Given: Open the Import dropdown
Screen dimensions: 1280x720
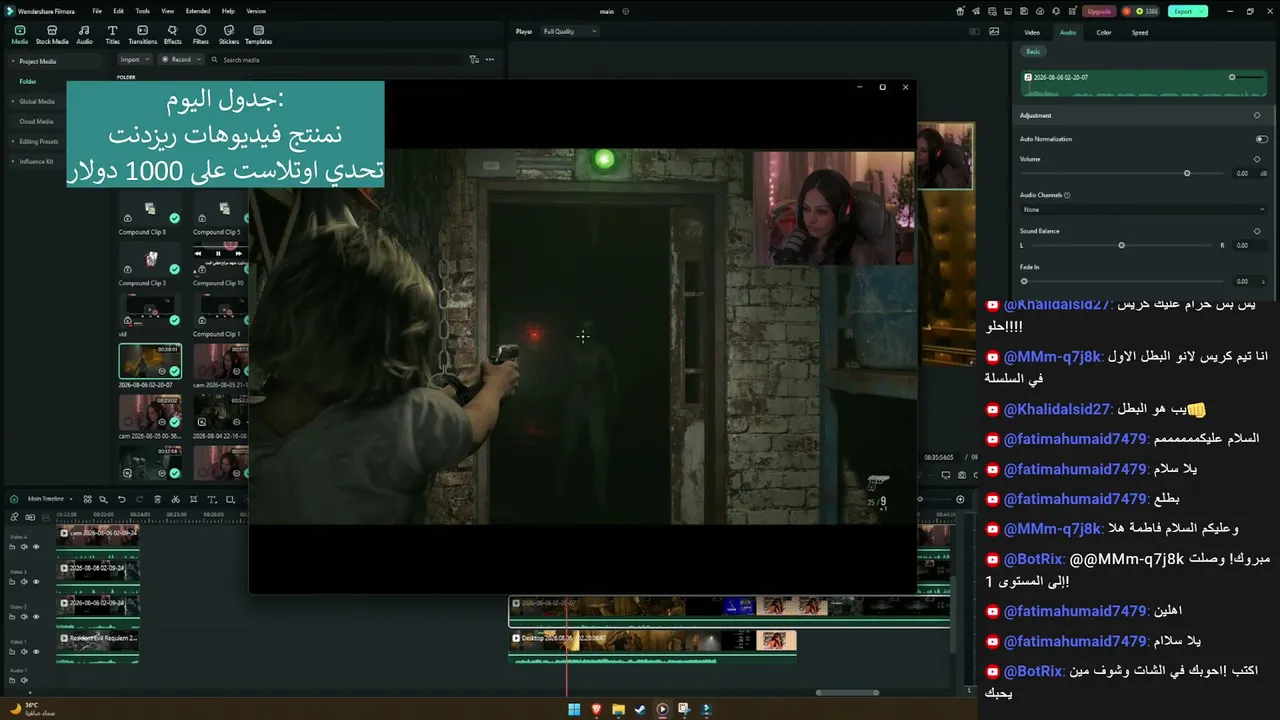Looking at the screenshot, I should [x=134, y=60].
